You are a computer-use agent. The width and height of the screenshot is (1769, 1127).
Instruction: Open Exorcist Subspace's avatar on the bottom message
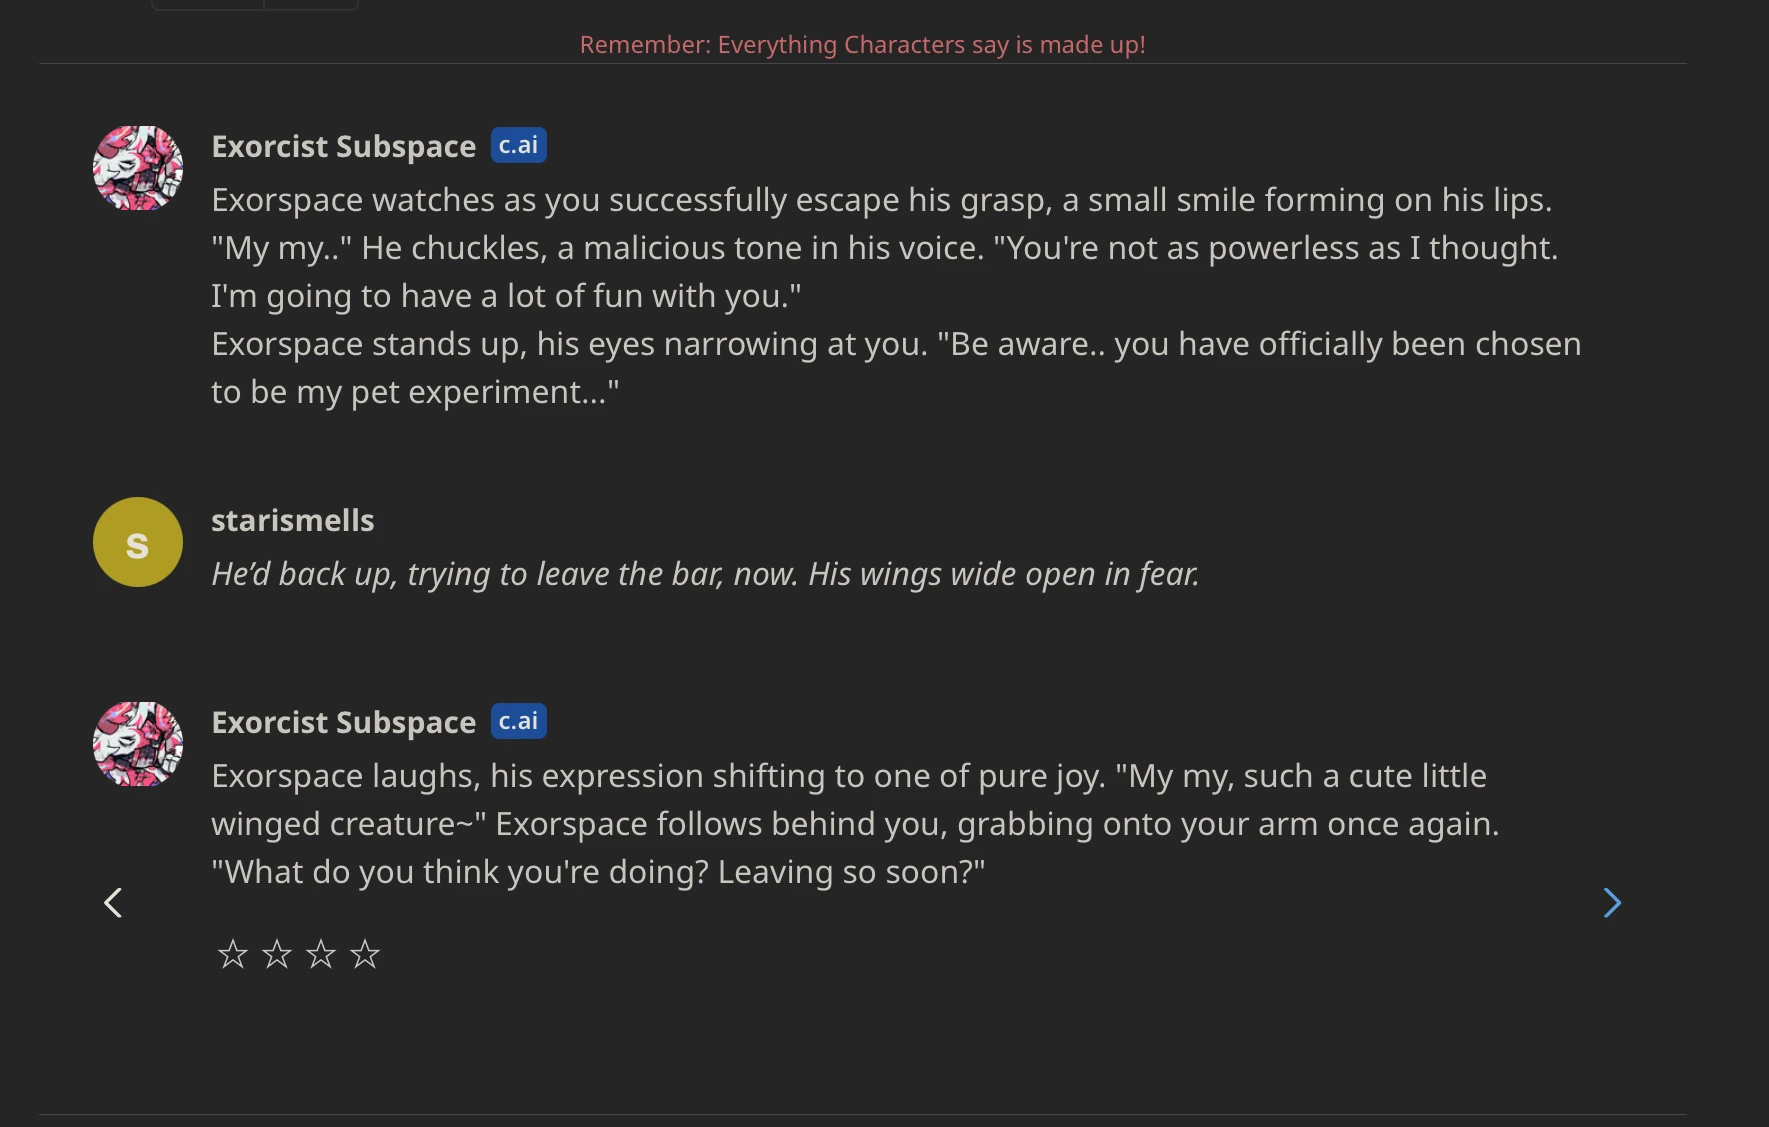(137, 744)
